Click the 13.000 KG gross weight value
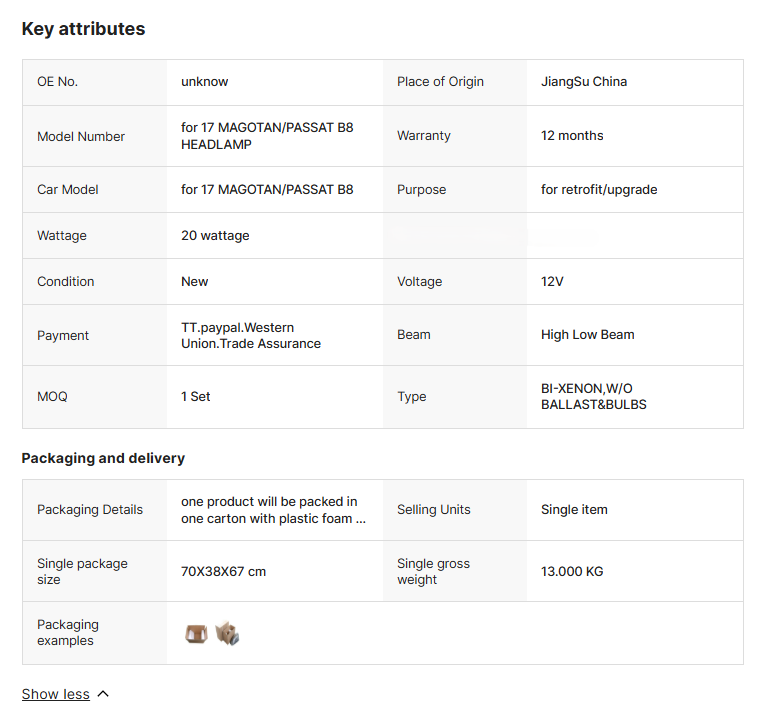The height and width of the screenshot is (726, 762). [572, 571]
